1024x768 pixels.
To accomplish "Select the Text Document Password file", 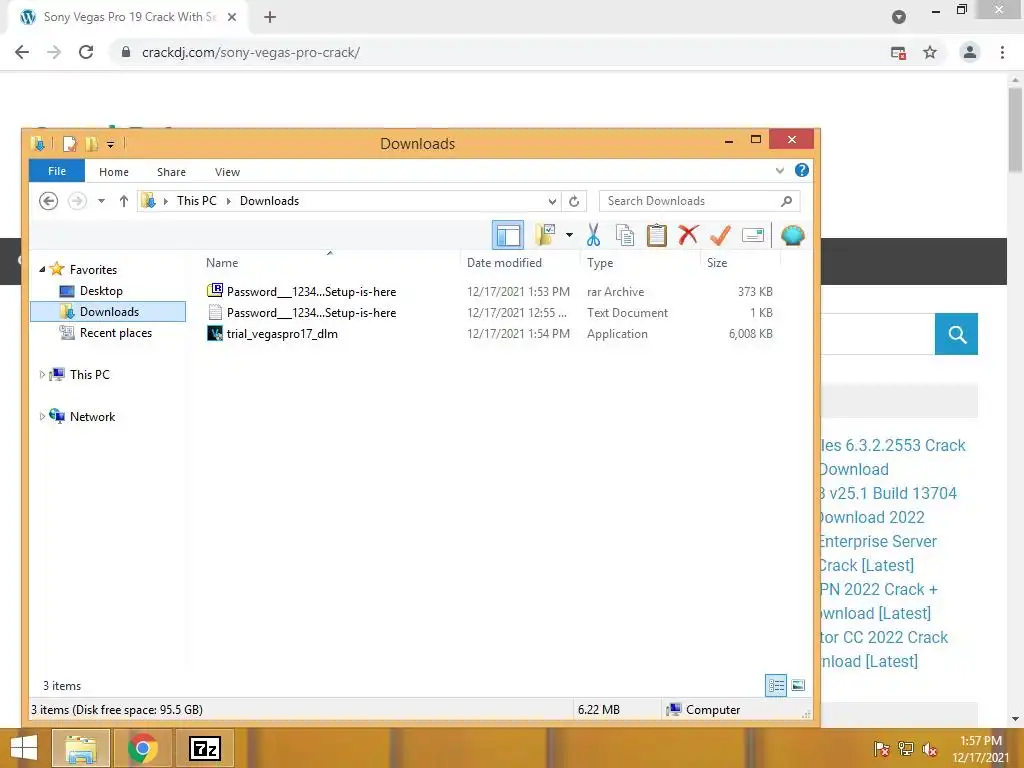I will coord(311,312).
